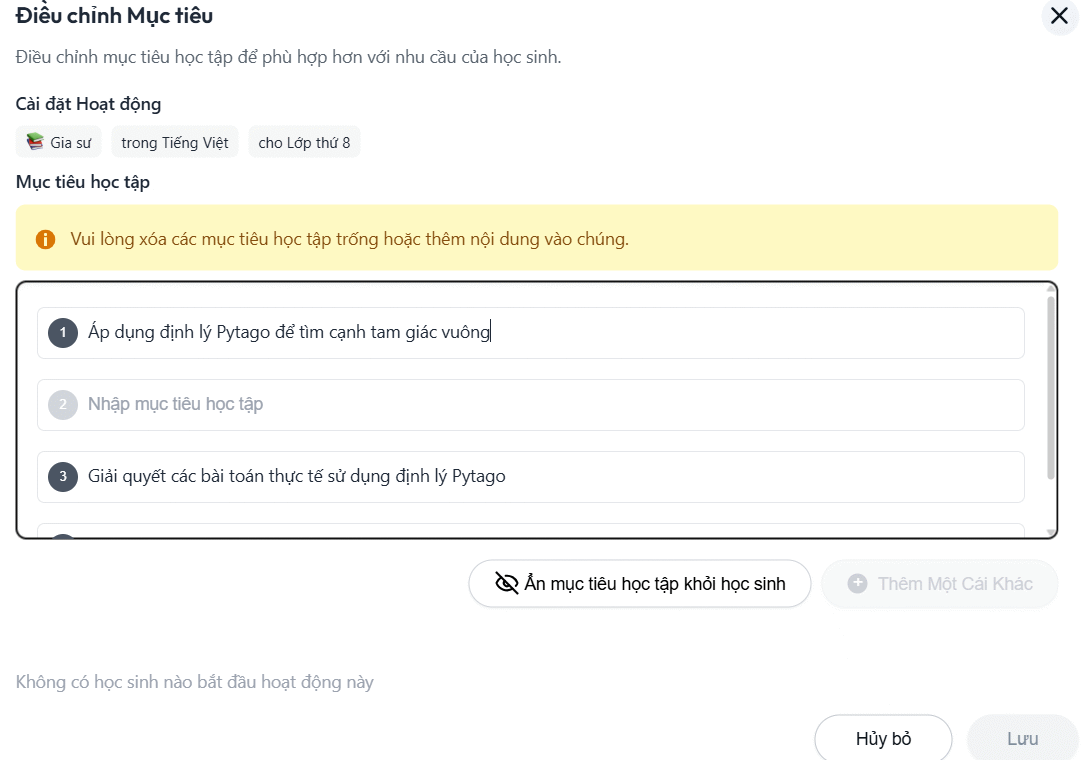Click the info icon in the yellow warning banner
The image size is (1090, 760).
(x=45, y=239)
